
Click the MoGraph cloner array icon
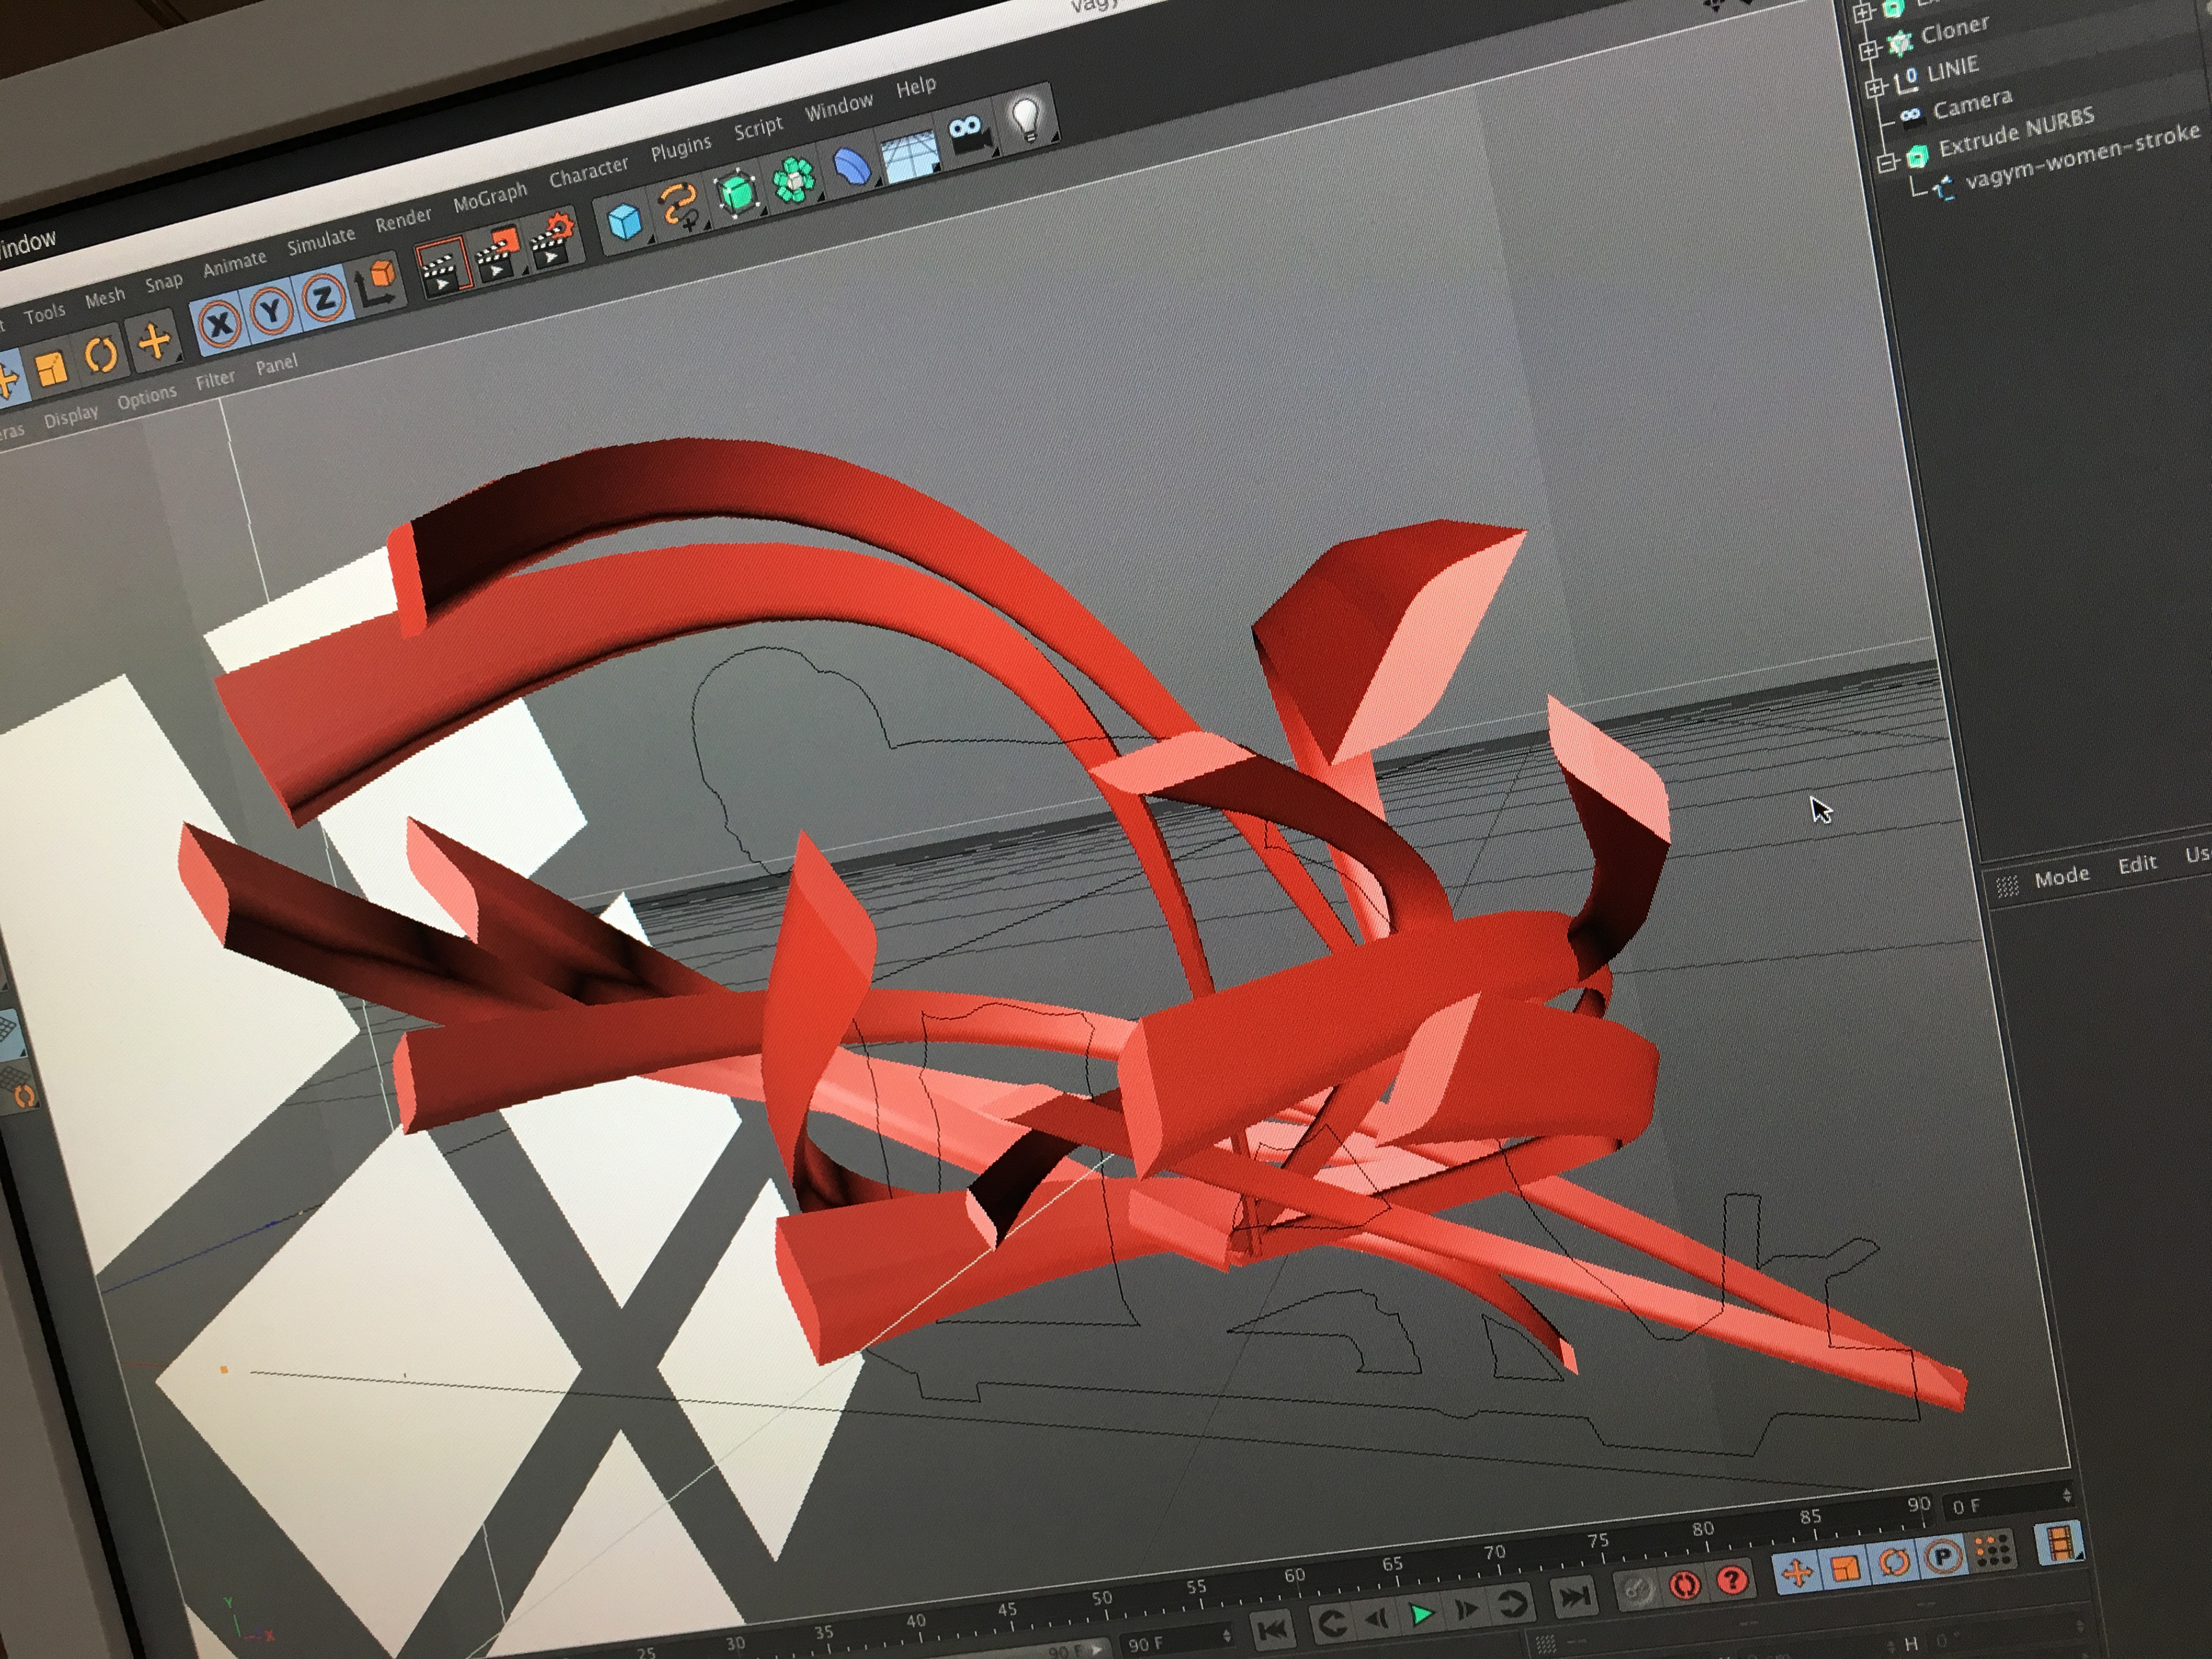(794, 181)
